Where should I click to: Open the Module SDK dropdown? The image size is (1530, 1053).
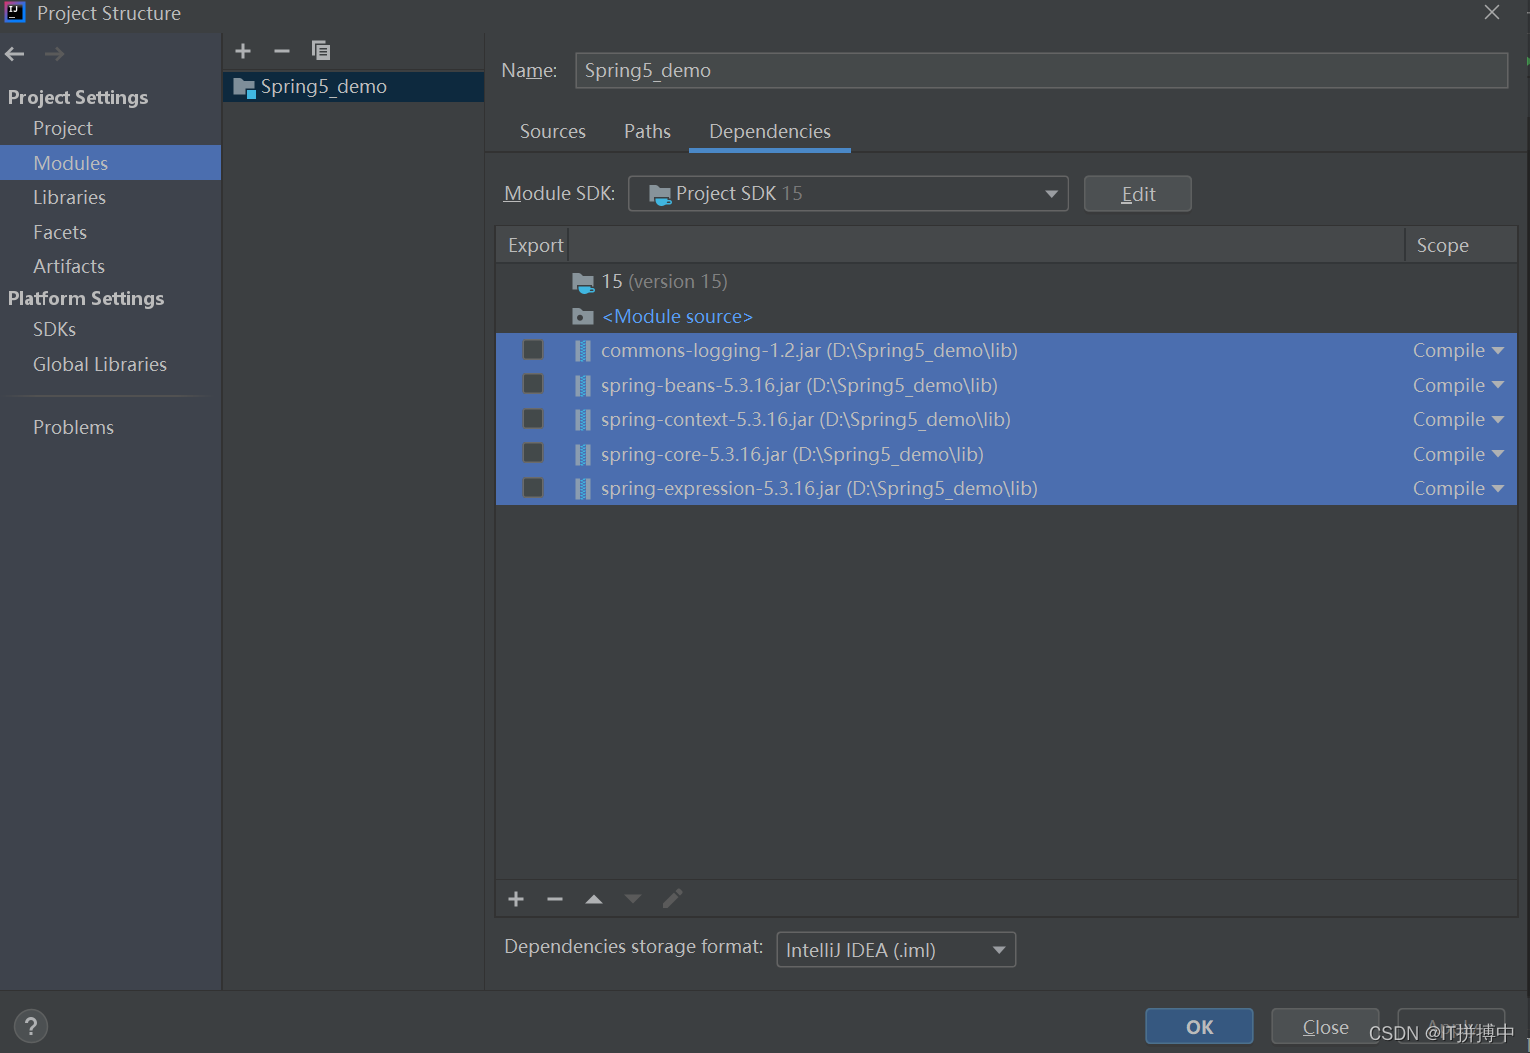point(848,194)
